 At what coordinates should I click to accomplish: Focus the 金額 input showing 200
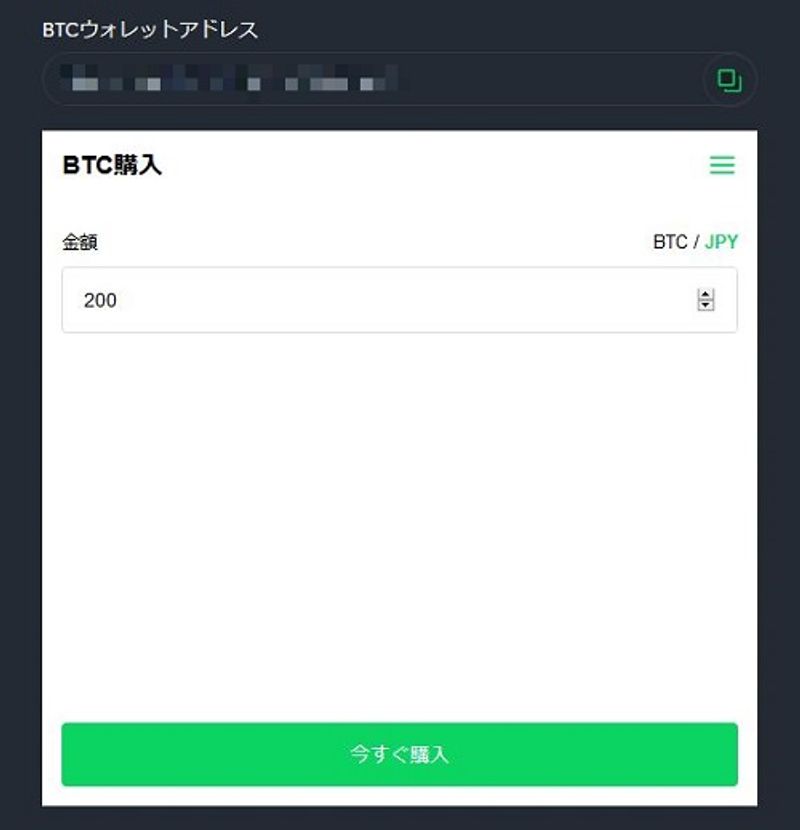(x=399, y=300)
